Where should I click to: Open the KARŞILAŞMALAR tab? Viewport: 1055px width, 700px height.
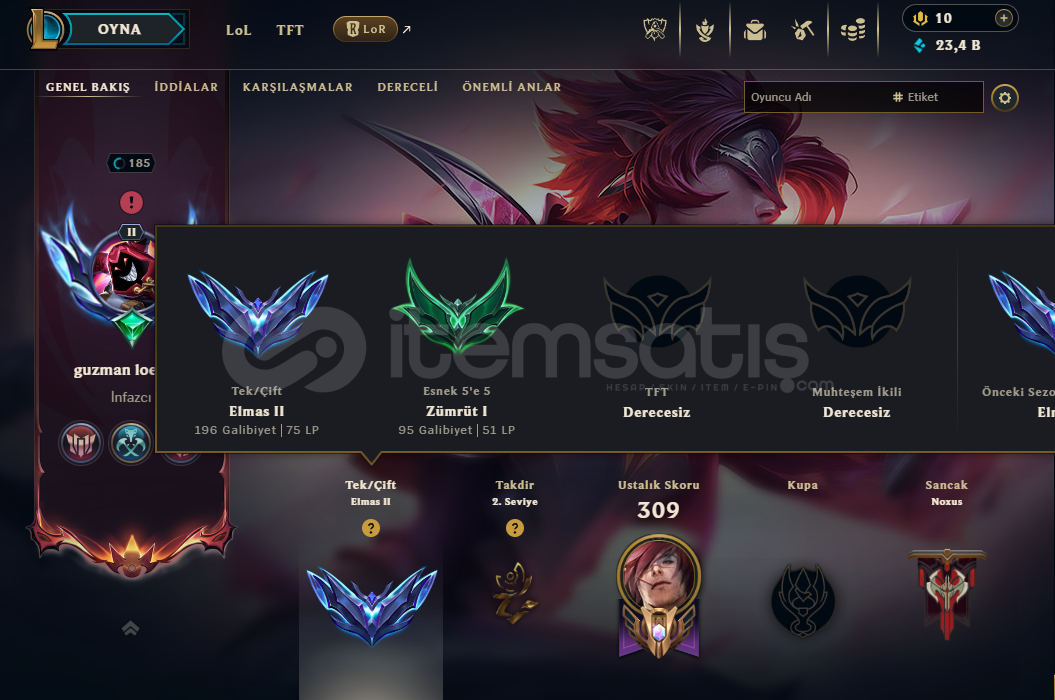(297, 87)
